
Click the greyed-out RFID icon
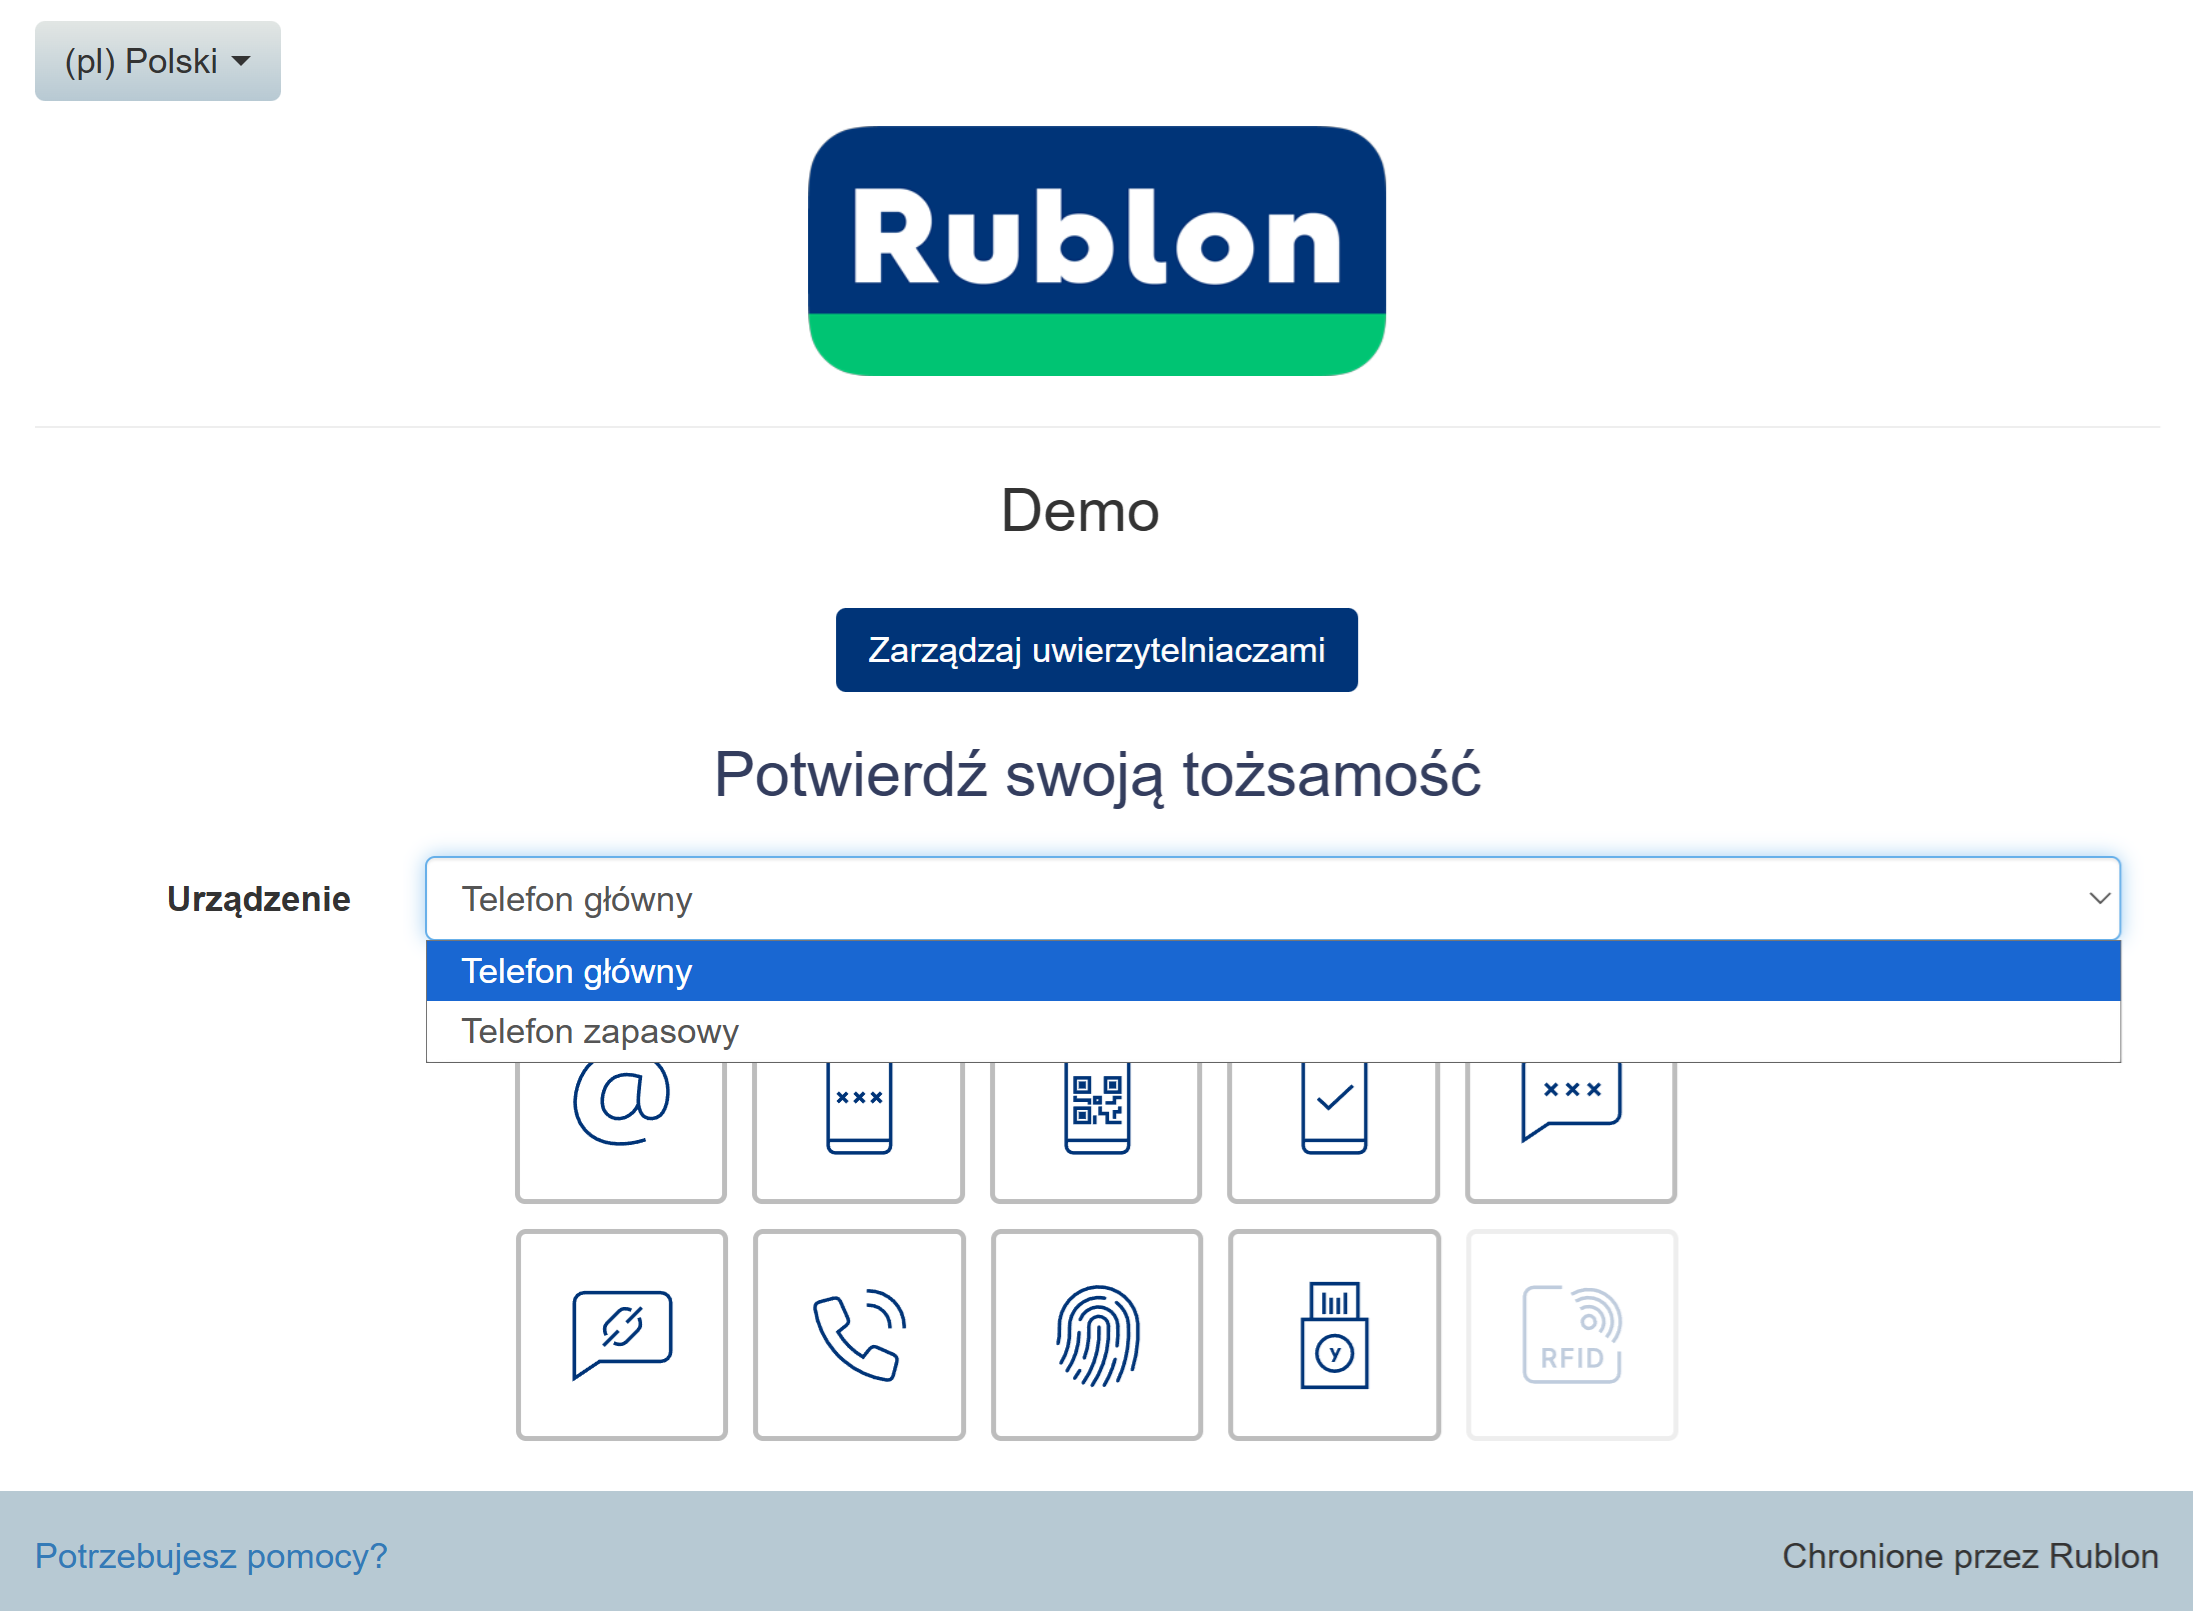(x=1571, y=1334)
